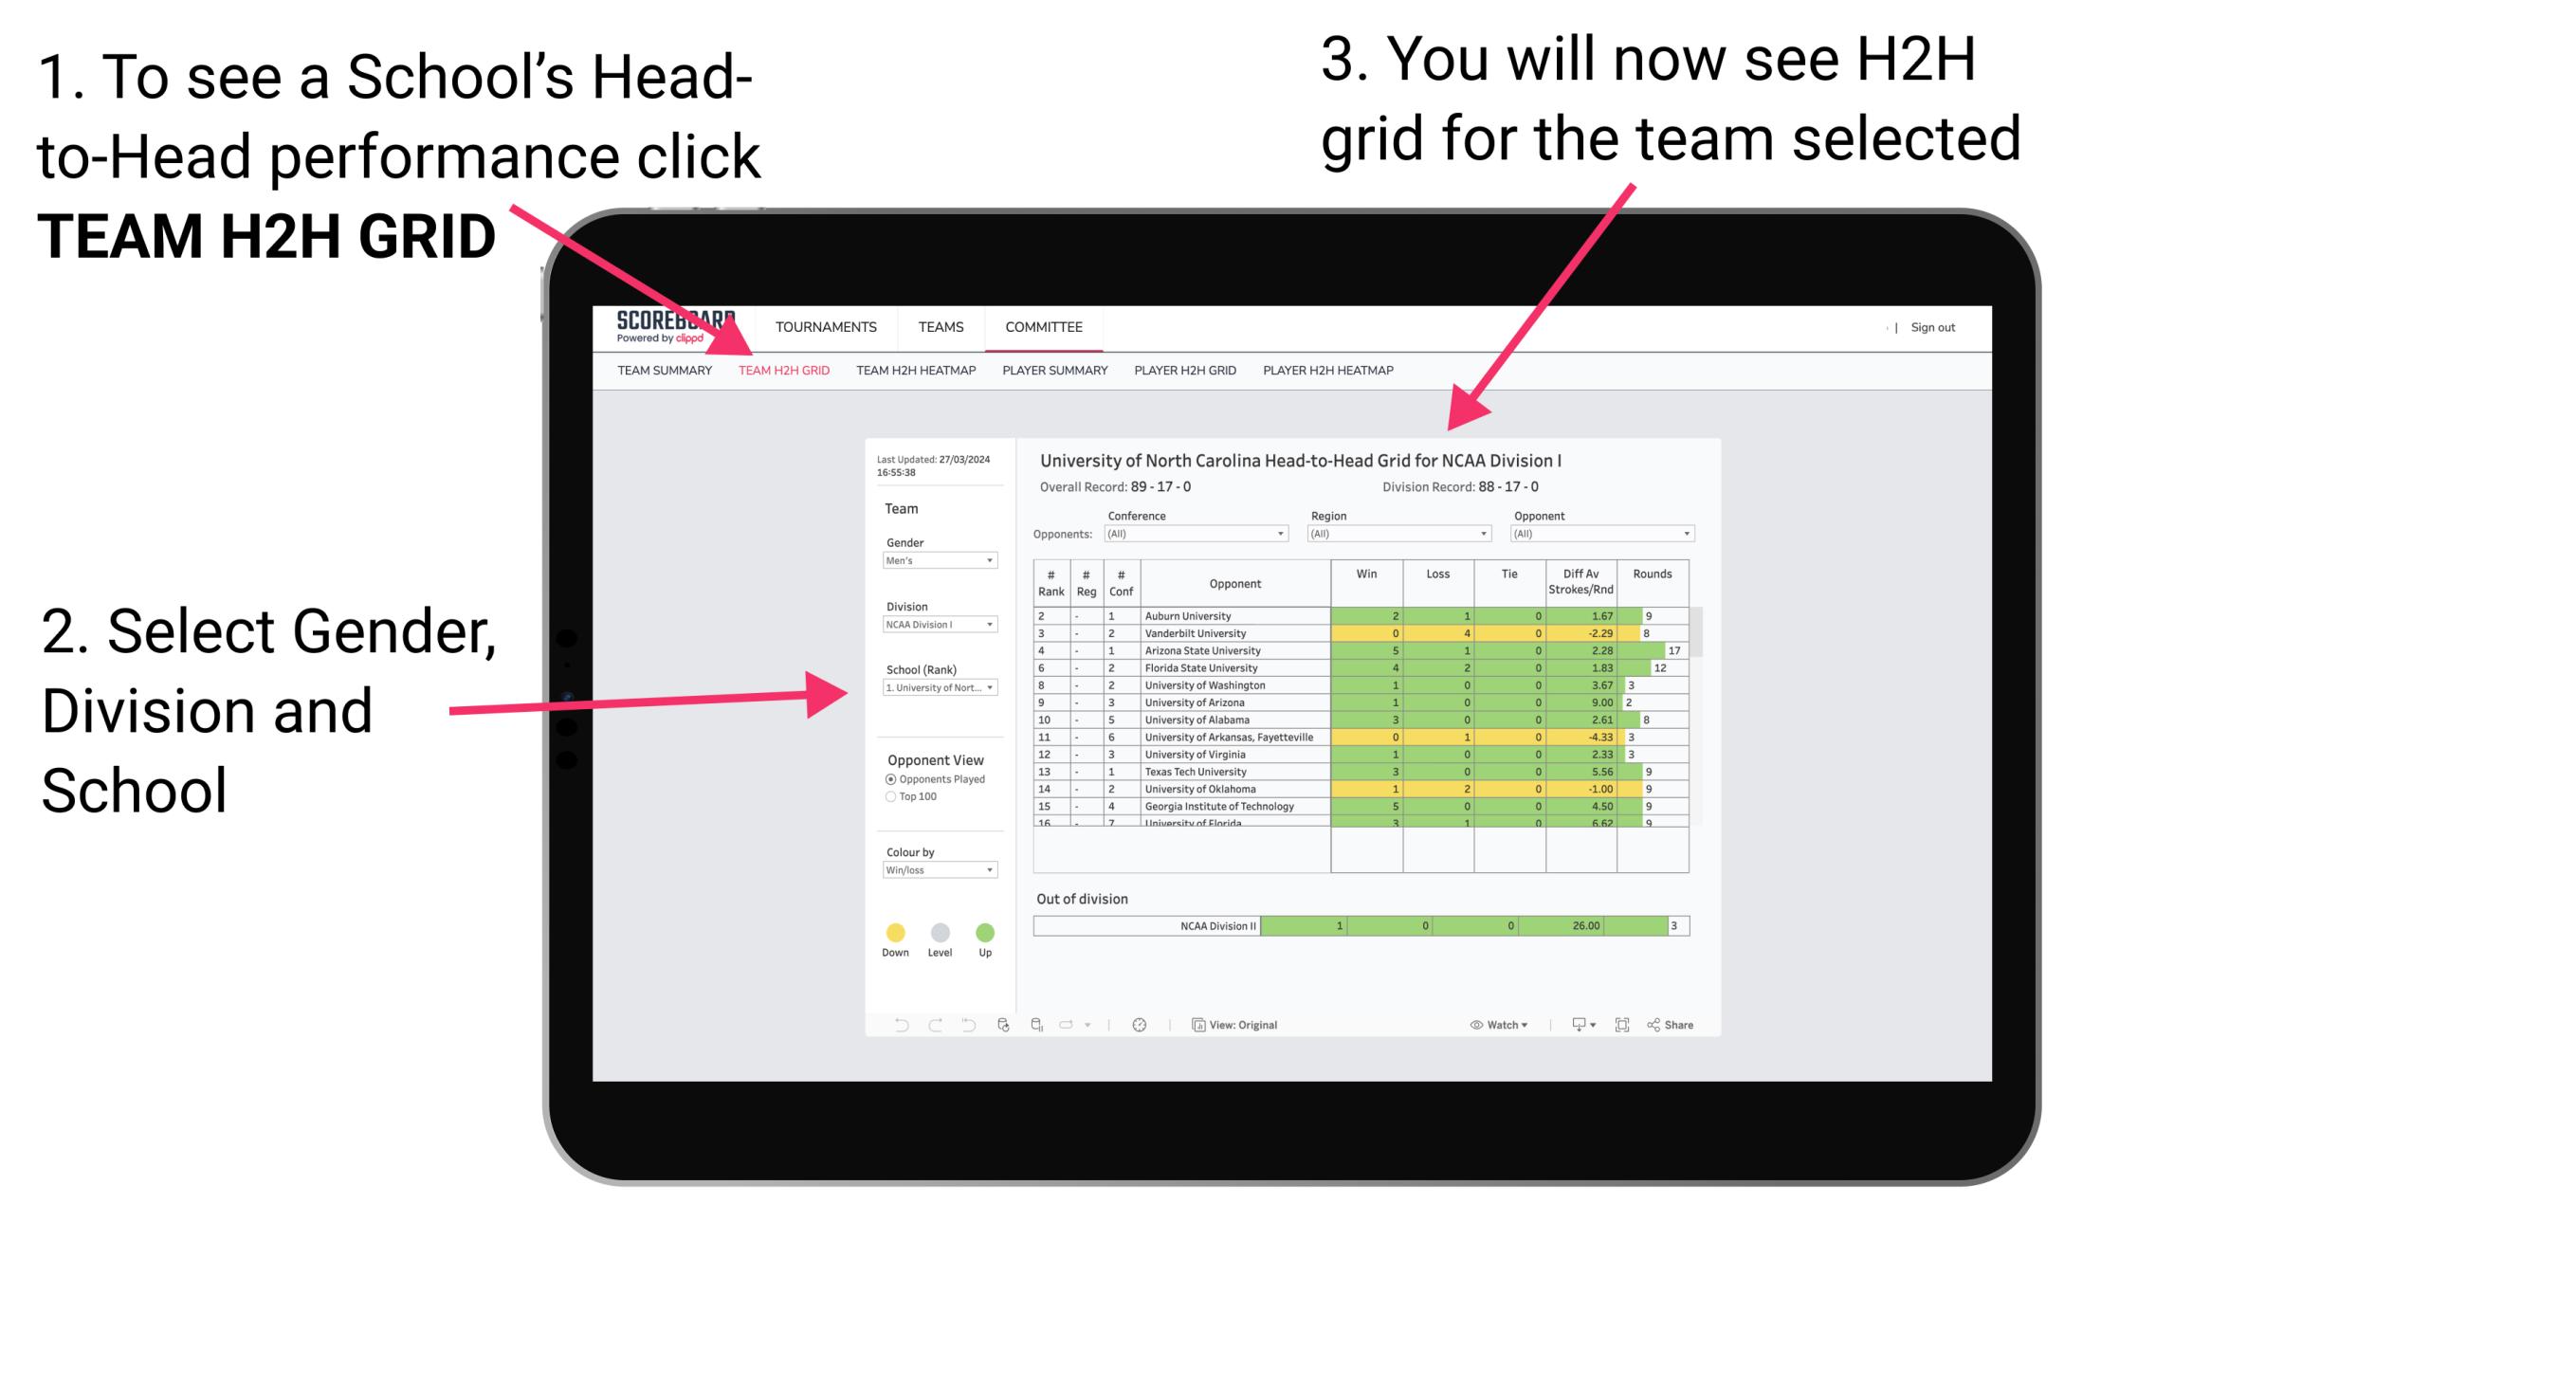Click the timer/history icon
The image size is (2576, 1386).
[x=1141, y=1024]
